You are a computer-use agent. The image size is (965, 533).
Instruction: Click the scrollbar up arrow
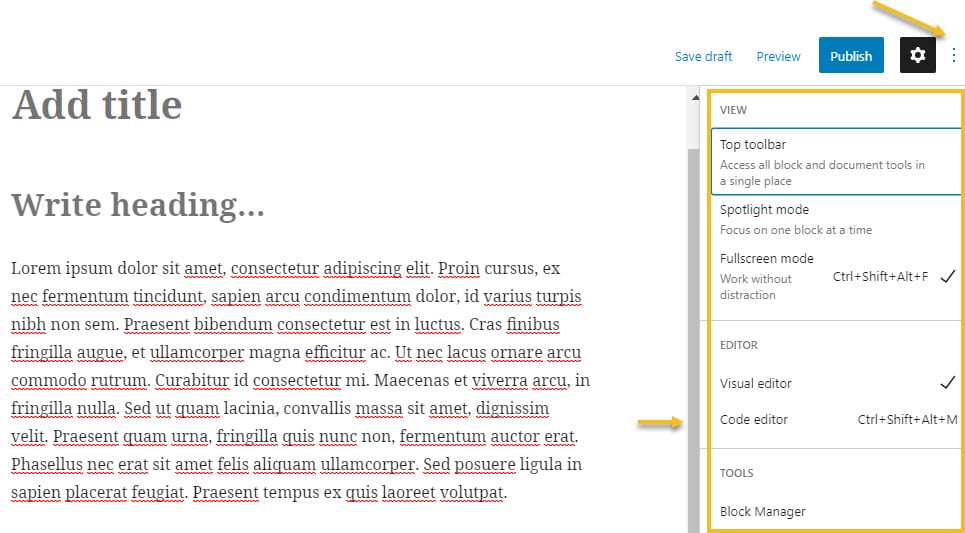[695, 97]
